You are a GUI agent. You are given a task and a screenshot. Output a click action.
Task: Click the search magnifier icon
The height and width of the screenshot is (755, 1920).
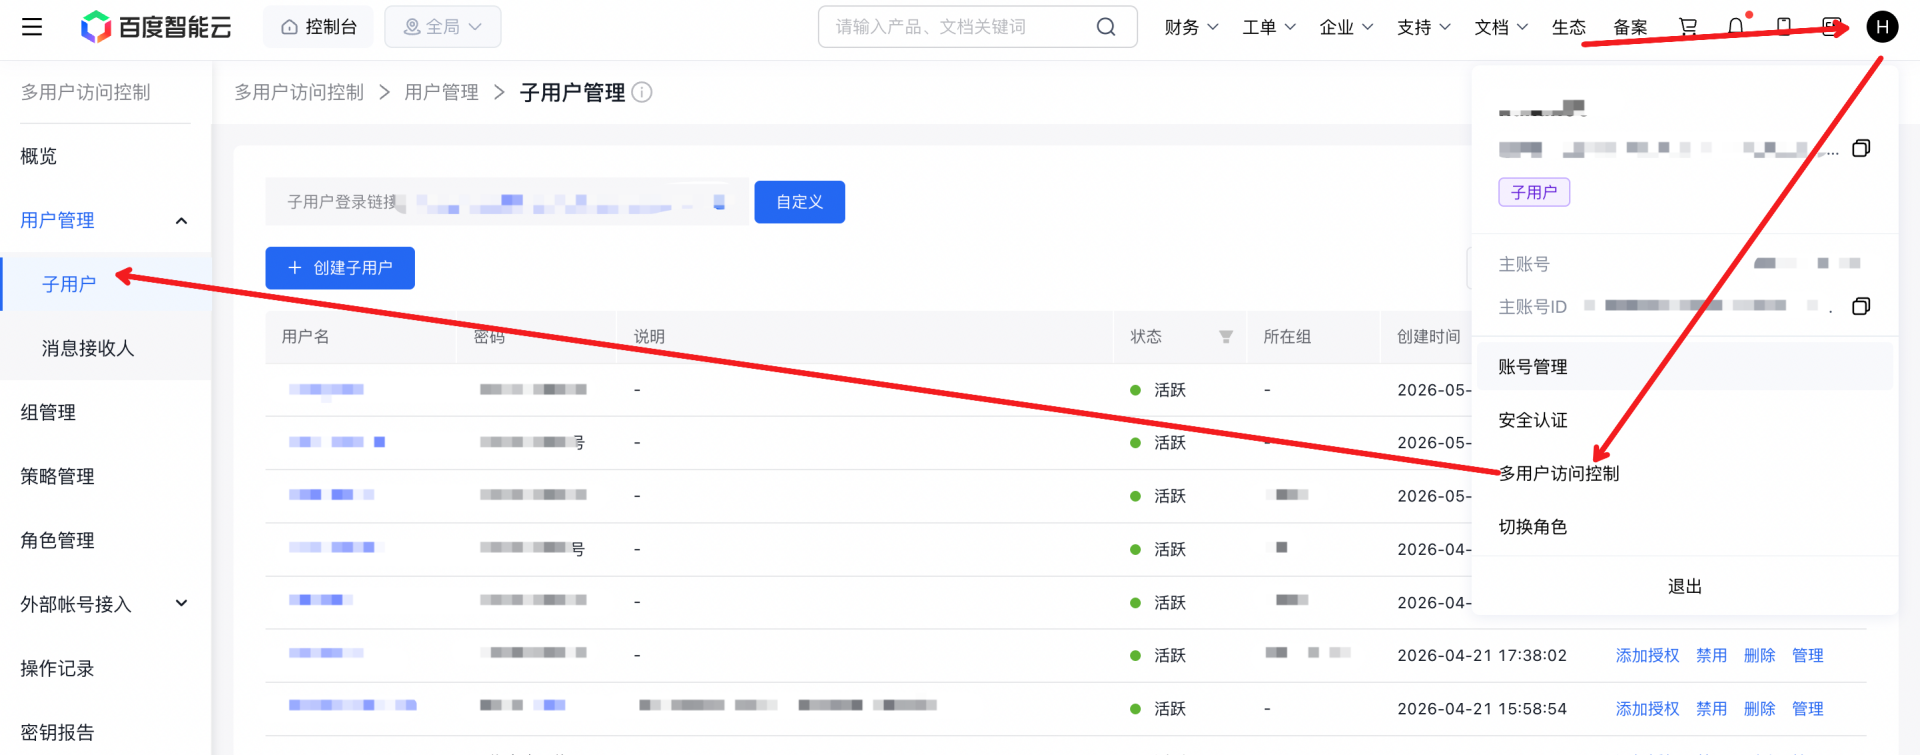(x=1105, y=27)
